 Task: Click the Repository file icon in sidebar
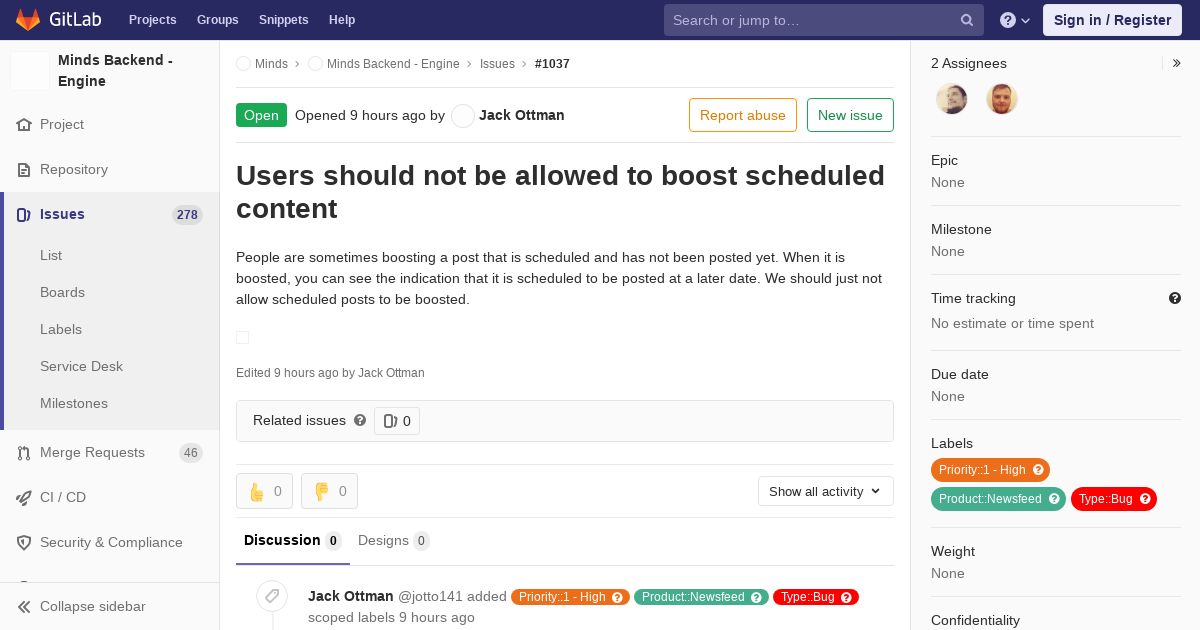tap(24, 170)
